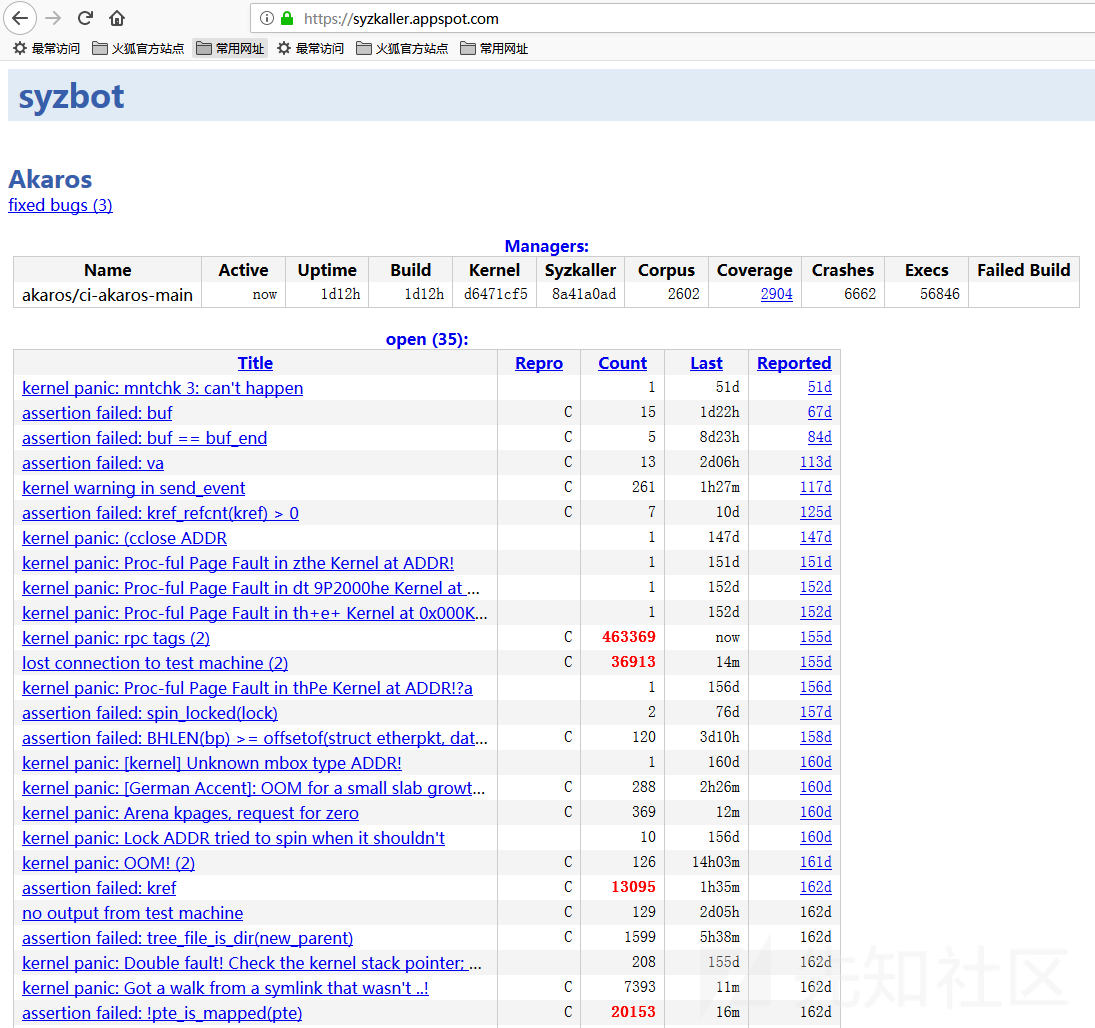1095x1028 pixels.
Task: Open bug 'lost connection to test machine (2)'
Action: (155, 663)
